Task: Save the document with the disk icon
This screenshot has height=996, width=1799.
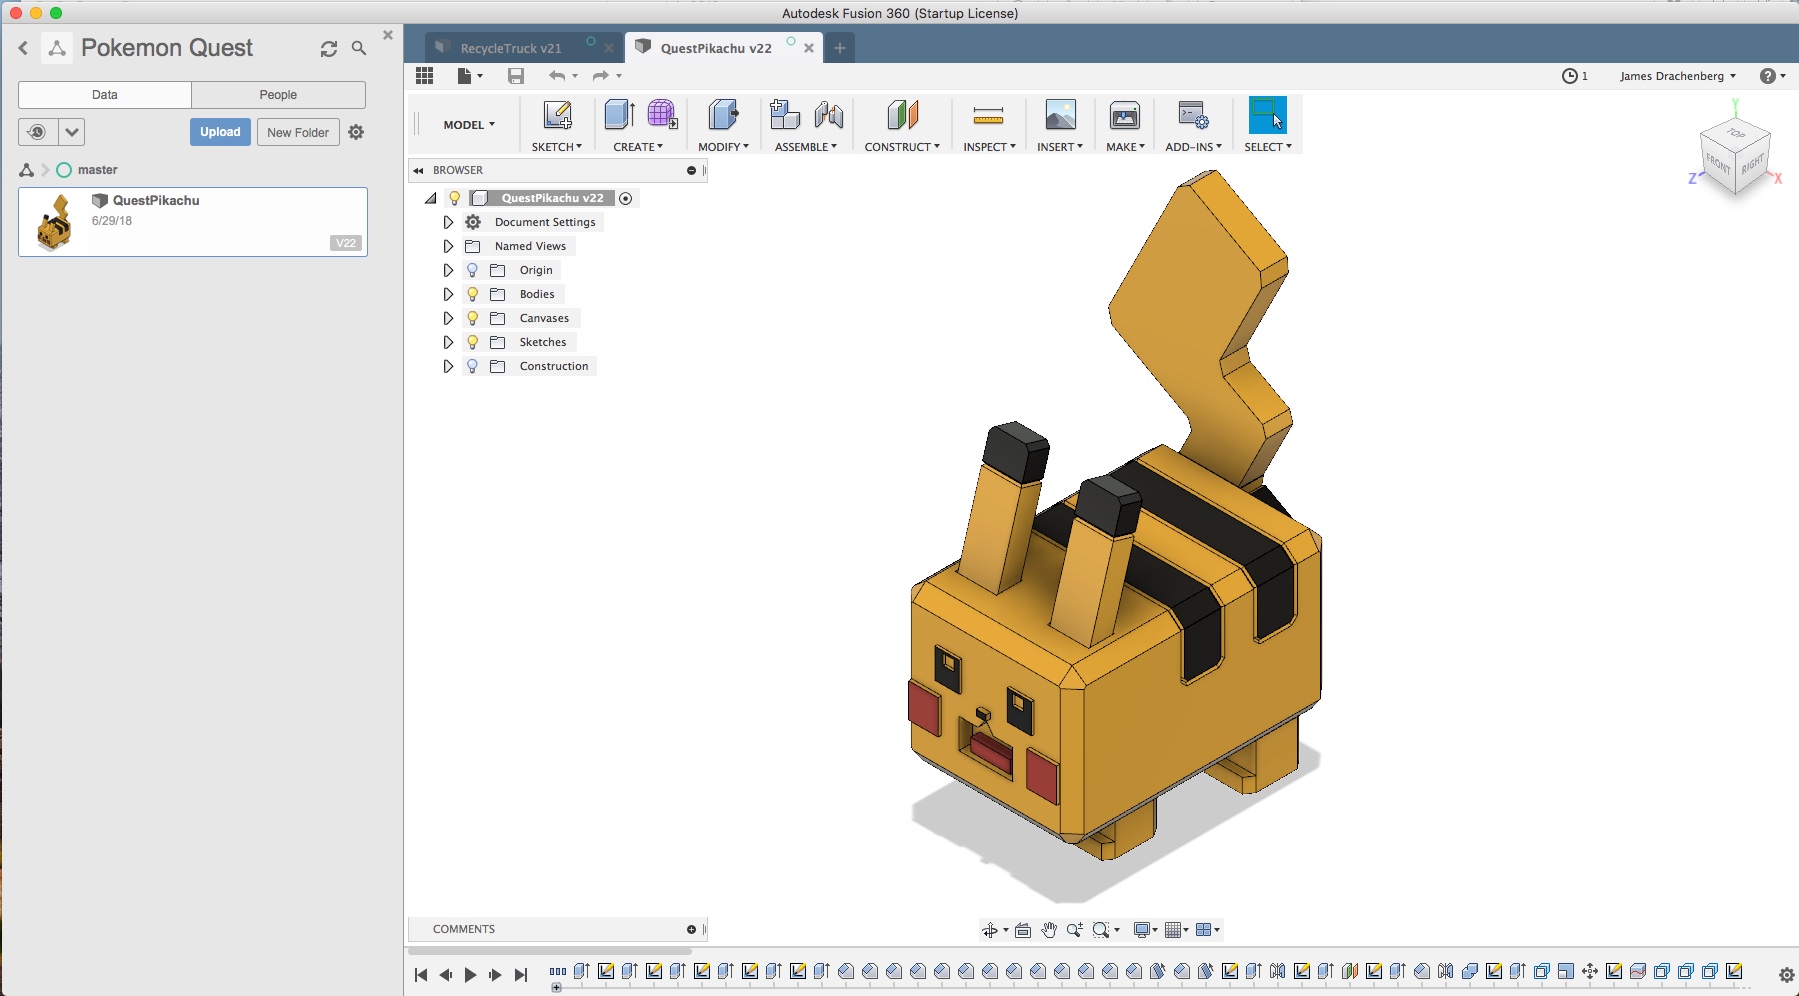Action: point(516,76)
